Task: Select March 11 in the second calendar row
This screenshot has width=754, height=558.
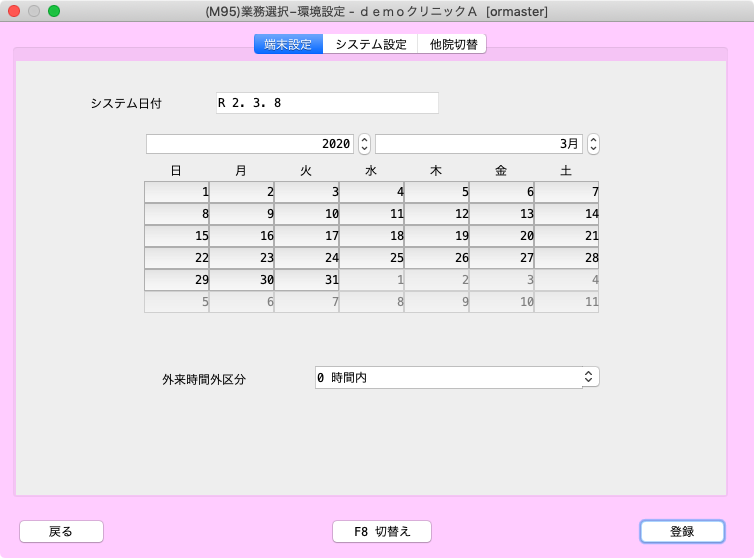Action: point(372,214)
